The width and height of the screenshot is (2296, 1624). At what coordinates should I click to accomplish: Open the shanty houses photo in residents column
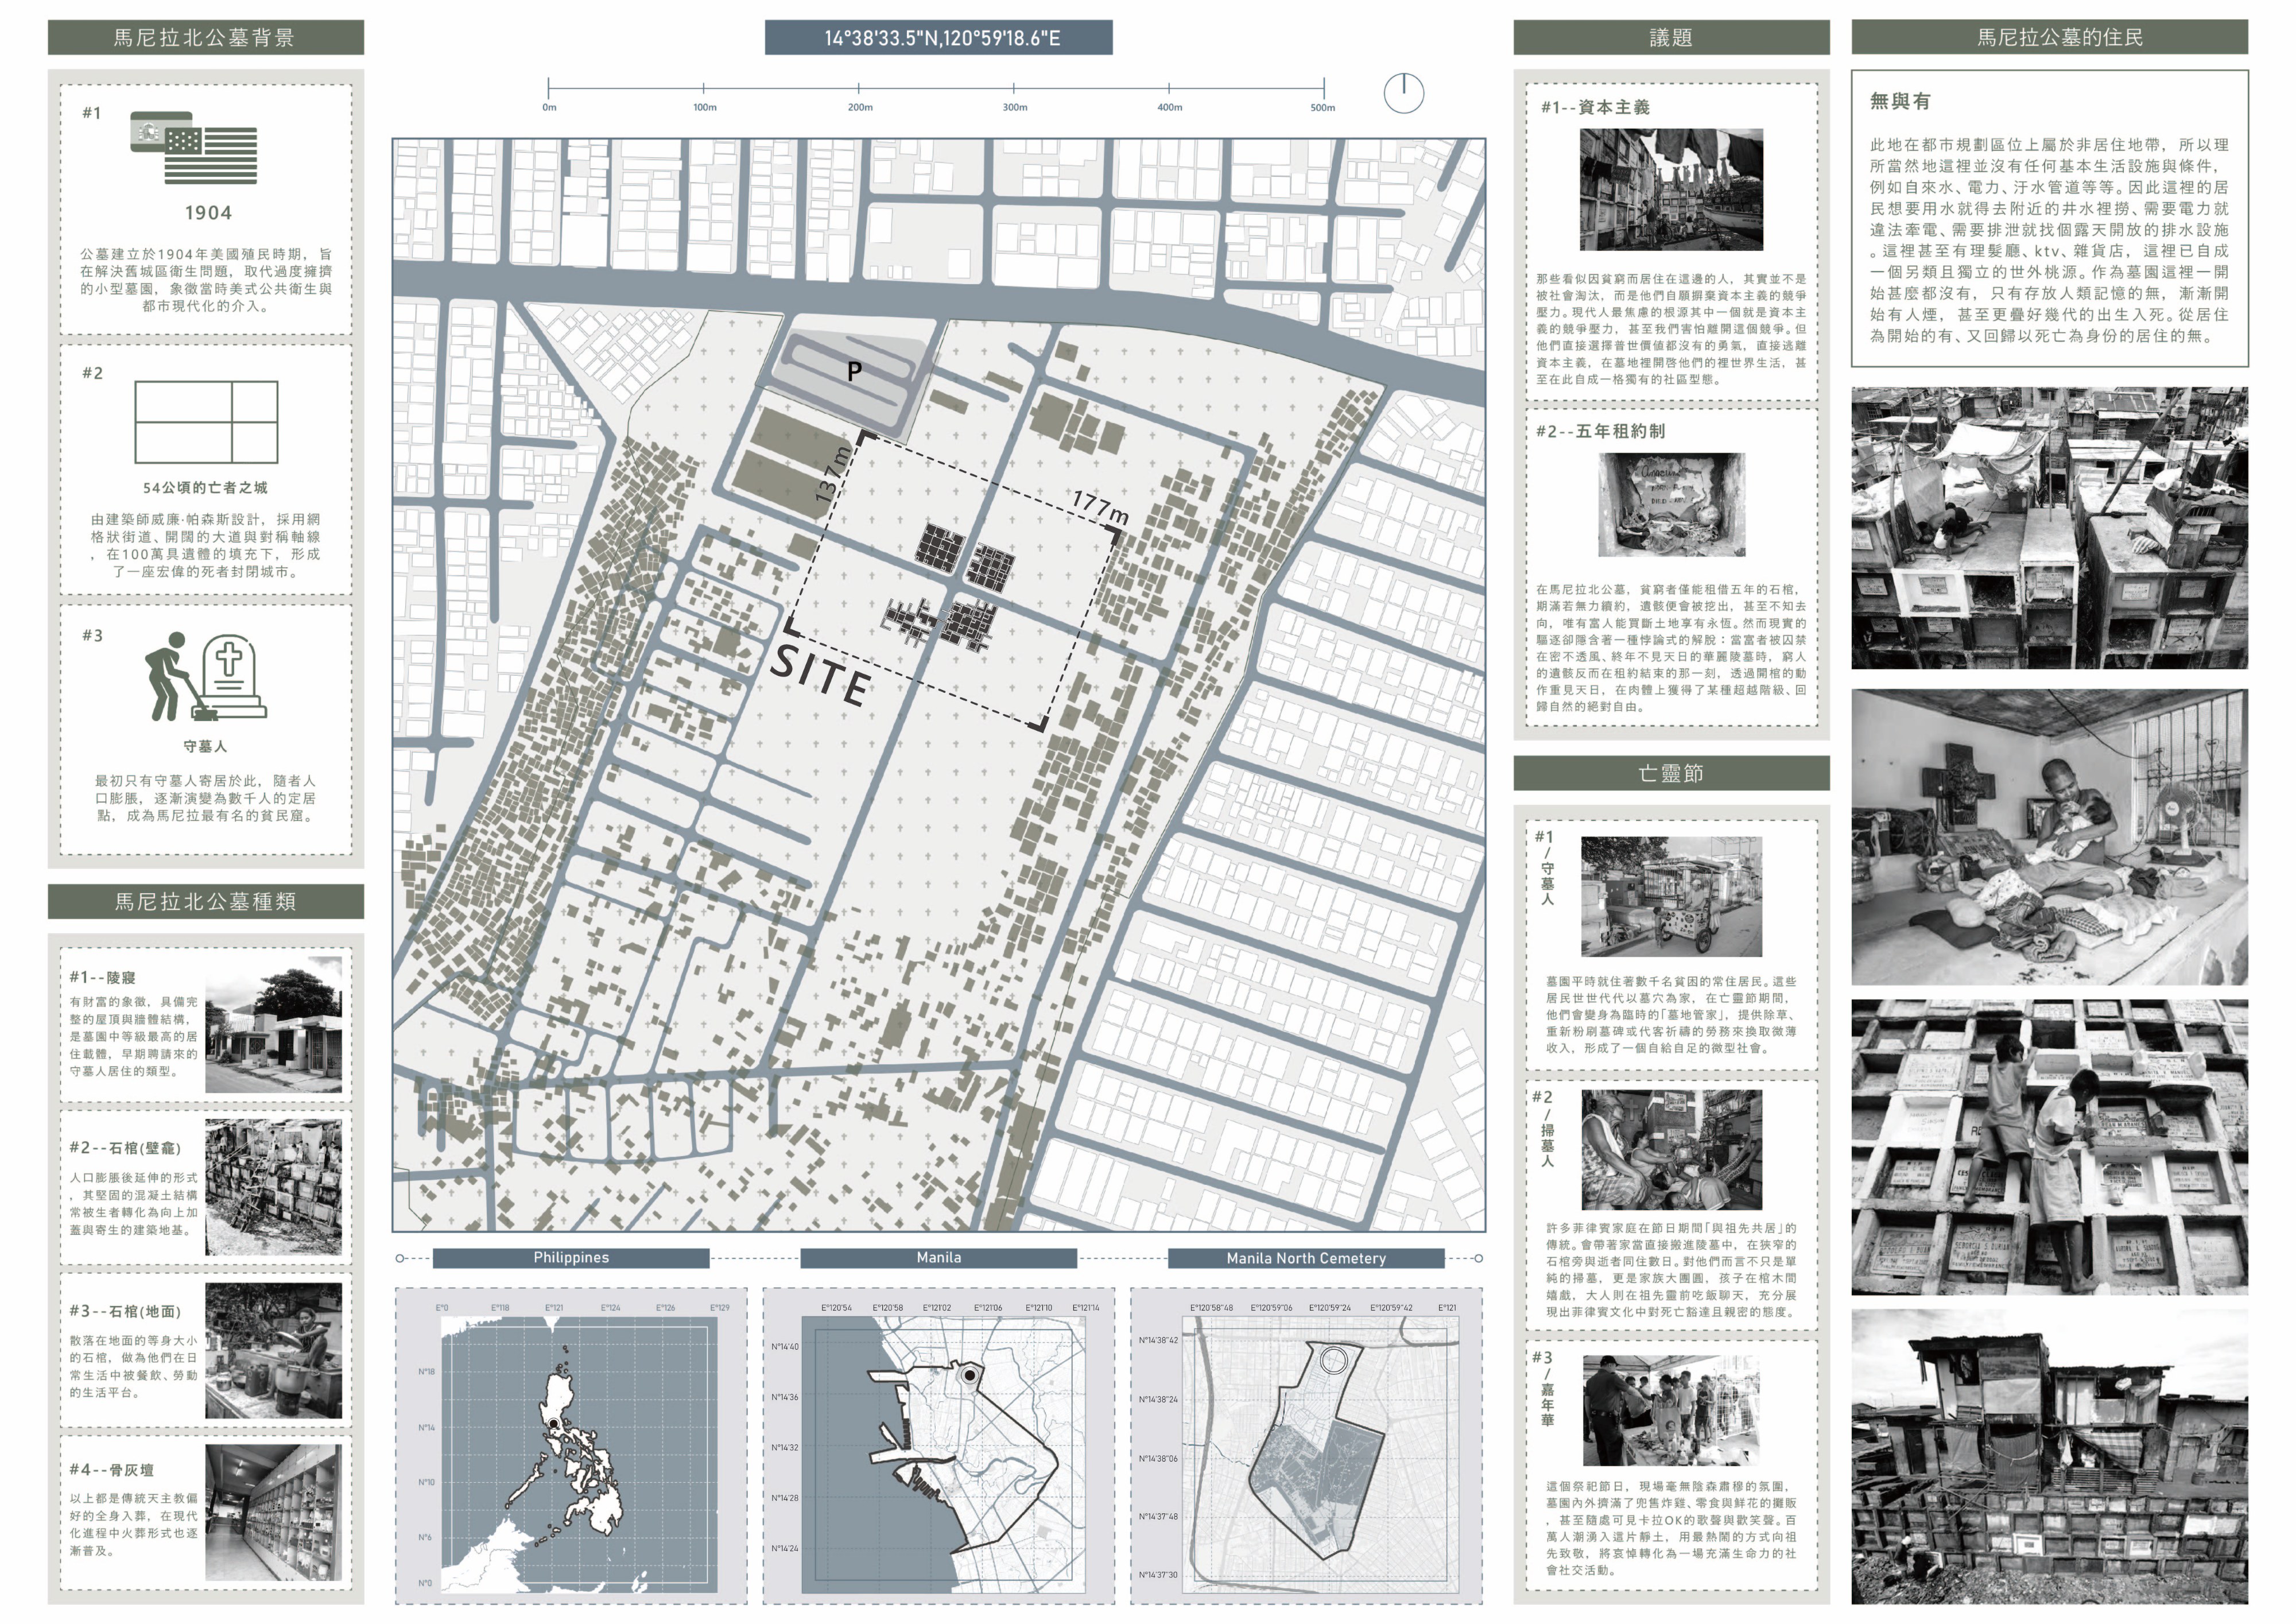[x=2049, y=1457]
